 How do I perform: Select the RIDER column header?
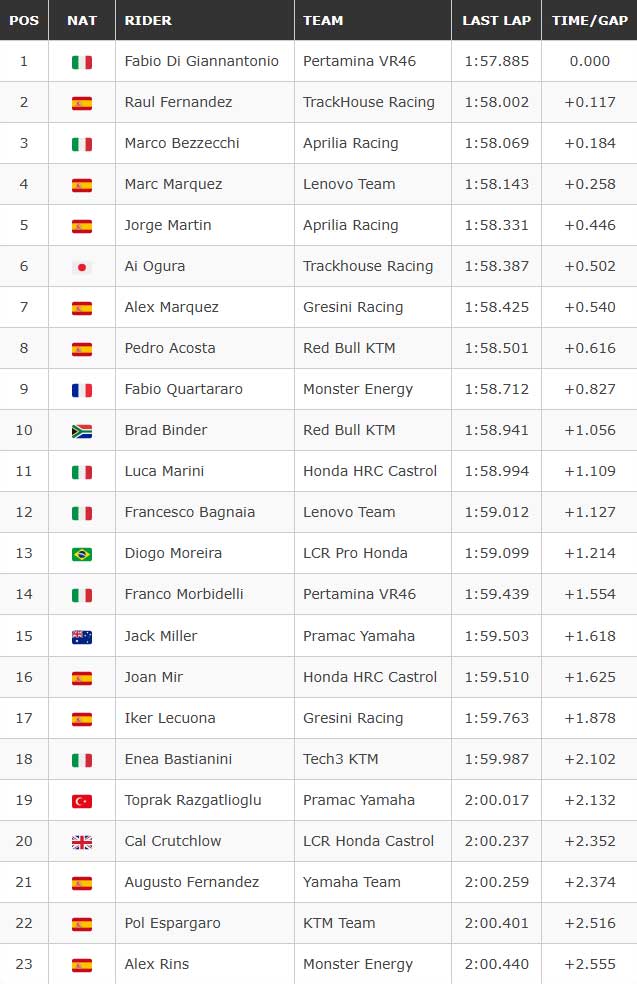148,21
